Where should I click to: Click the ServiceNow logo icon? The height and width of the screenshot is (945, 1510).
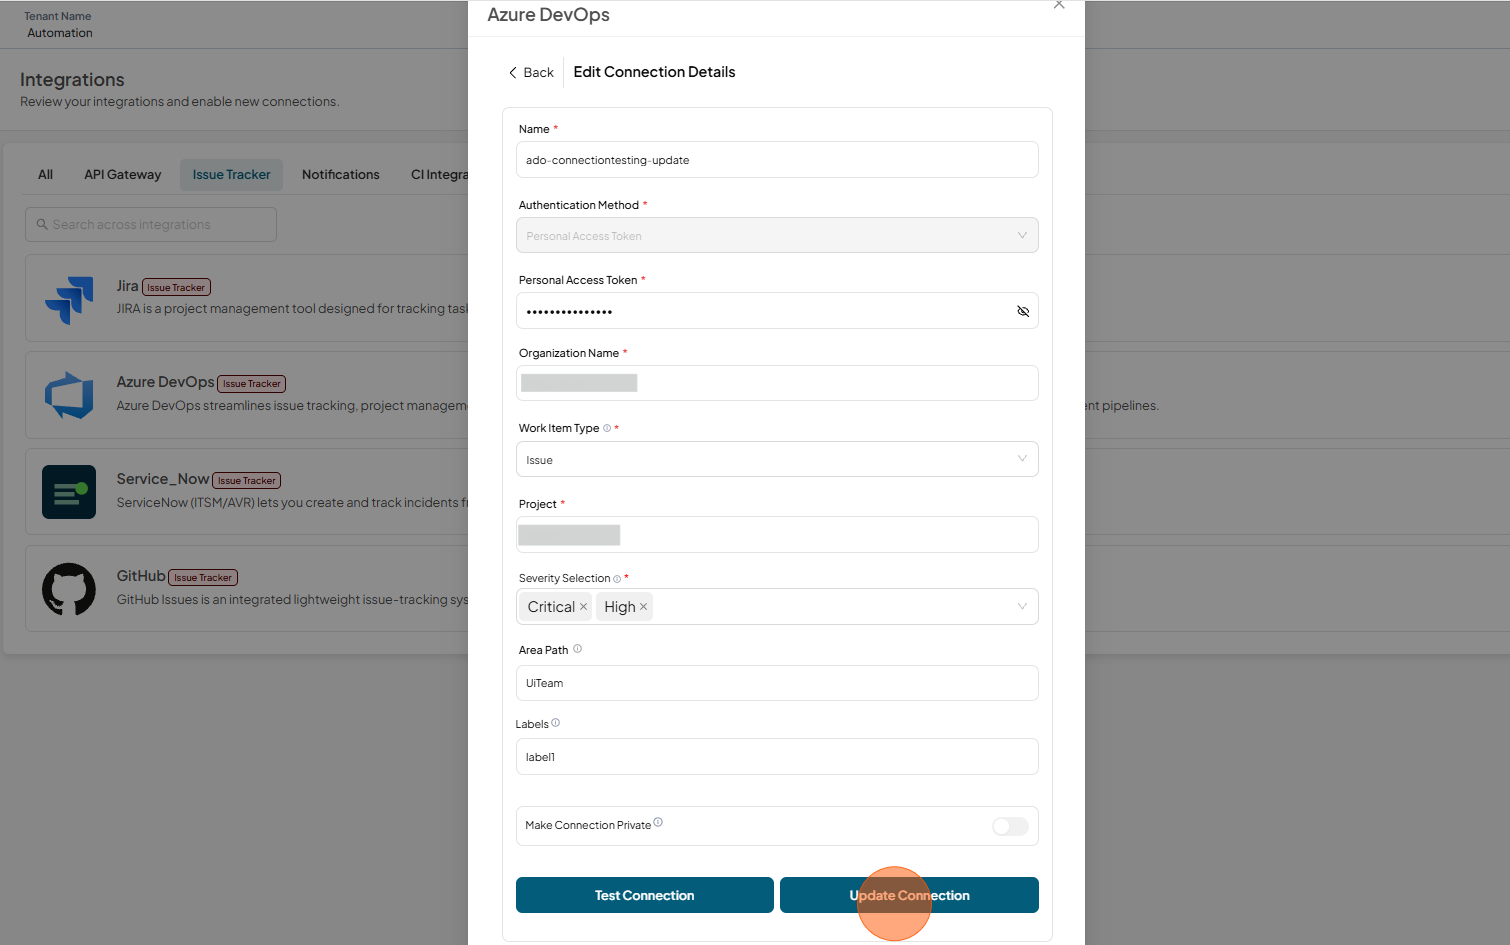point(69,492)
